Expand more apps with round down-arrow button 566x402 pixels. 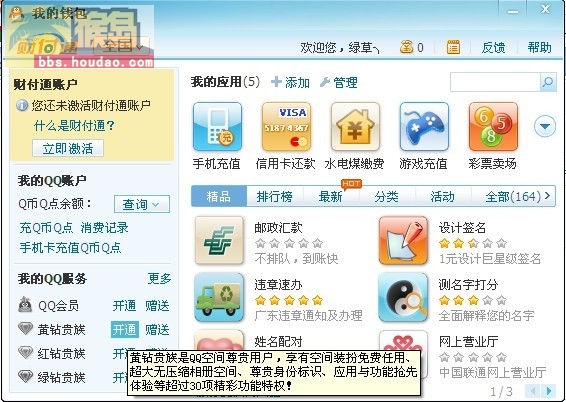545,126
